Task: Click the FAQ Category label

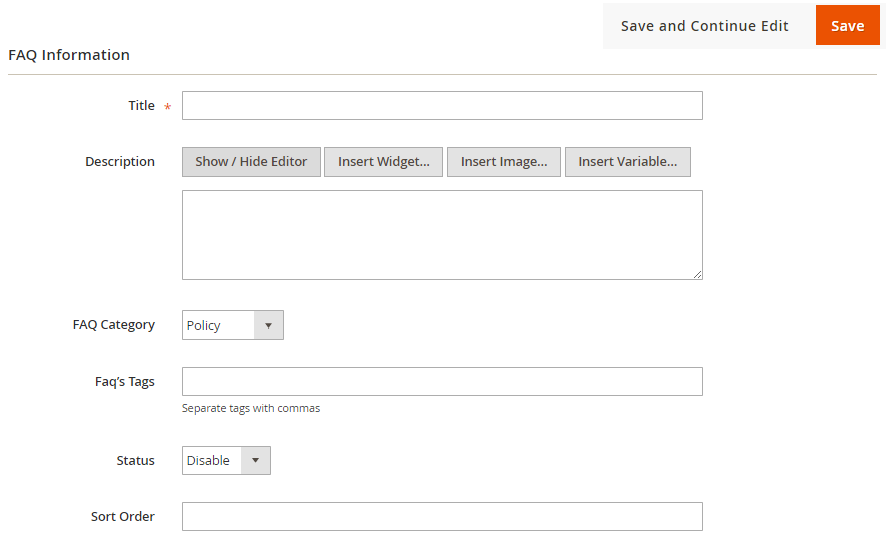Action: coord(114,325)
